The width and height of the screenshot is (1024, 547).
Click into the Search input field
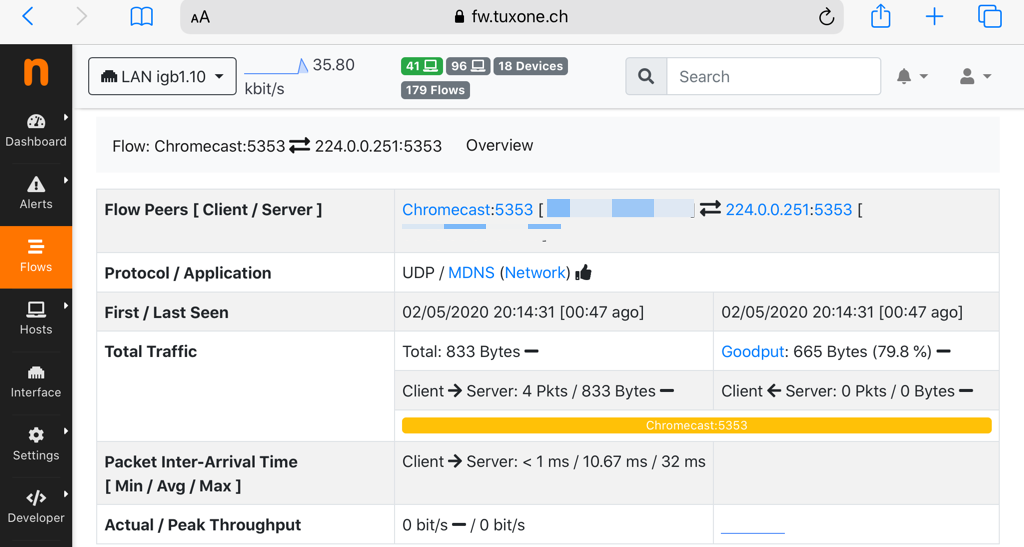(773, 76)
